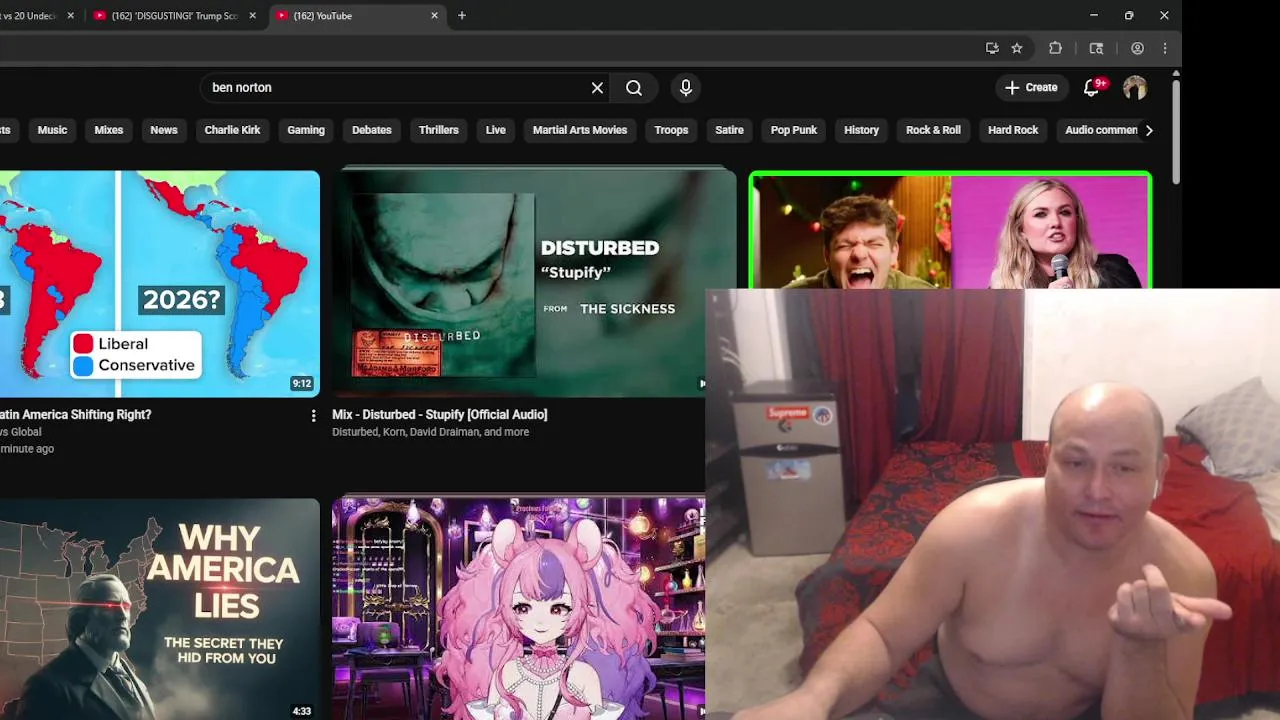This screenshot has width=1280, height=720.
Task: Switch to 'DISGUSTING' Trump tab
Action: pos(174,16)
